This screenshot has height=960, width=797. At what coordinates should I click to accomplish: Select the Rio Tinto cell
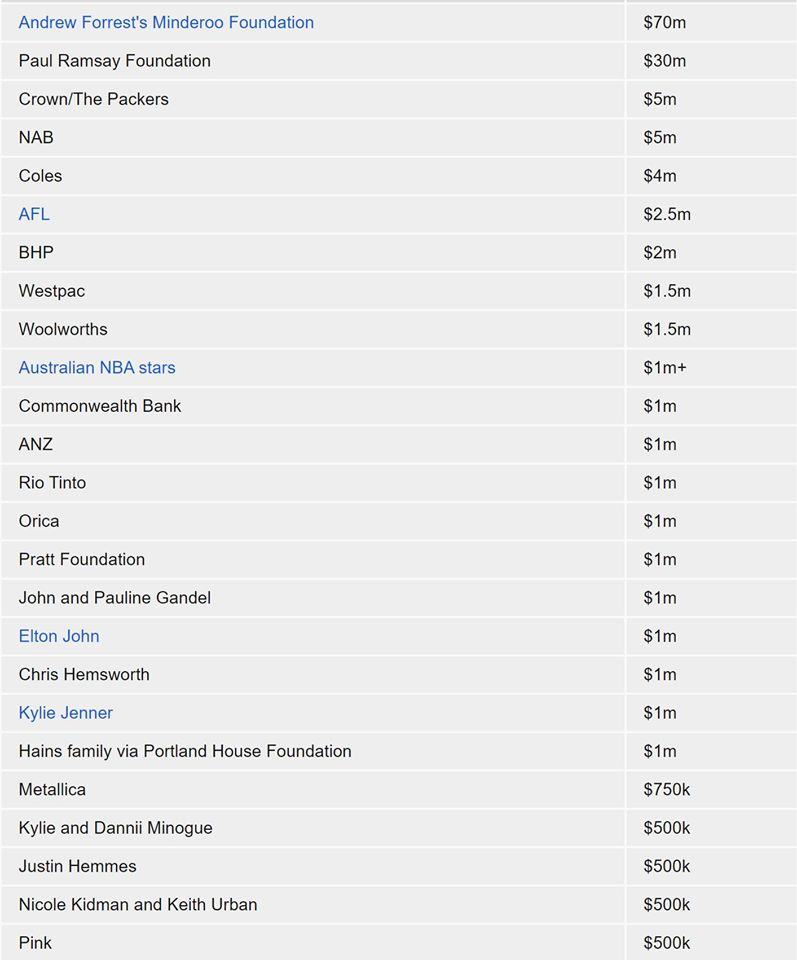52,482
